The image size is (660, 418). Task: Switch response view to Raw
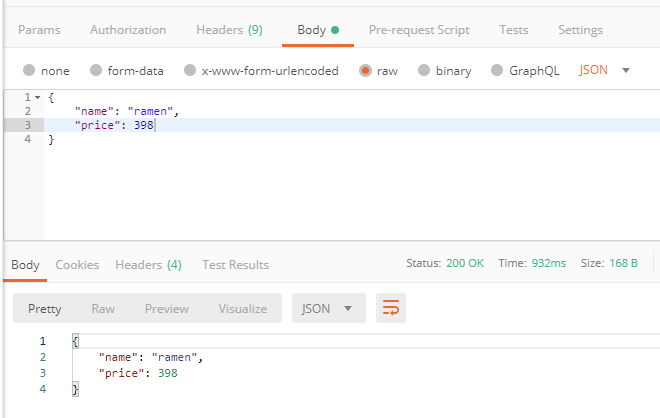click(103, 309)
